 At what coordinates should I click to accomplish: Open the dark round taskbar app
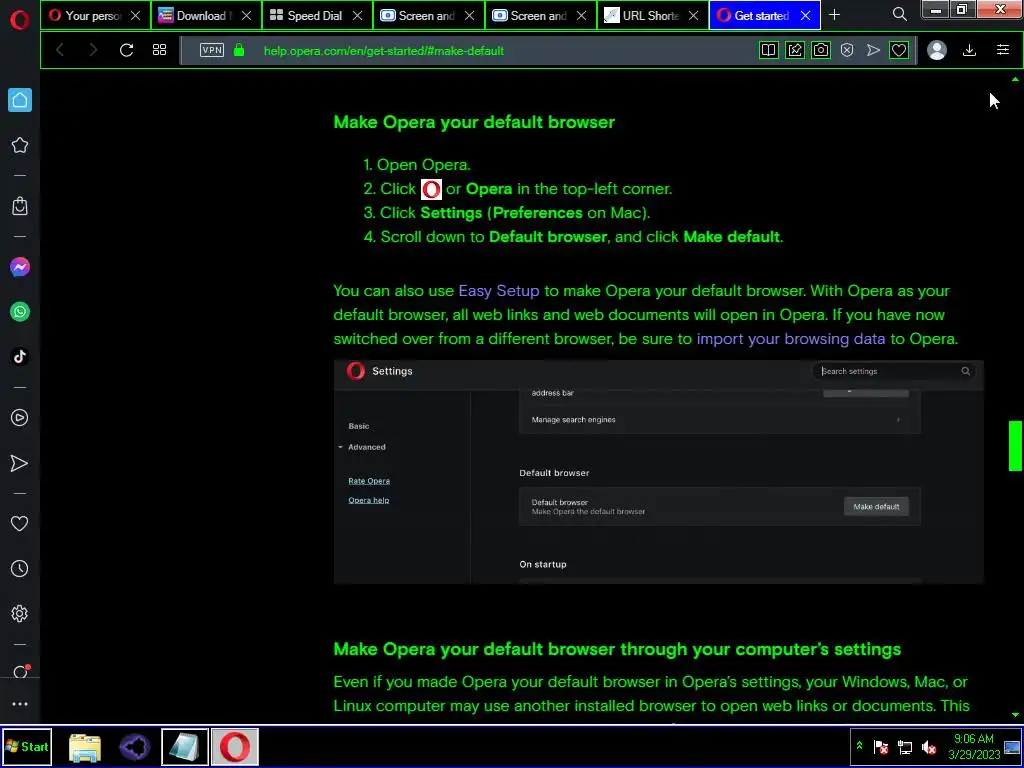[135, 747]
